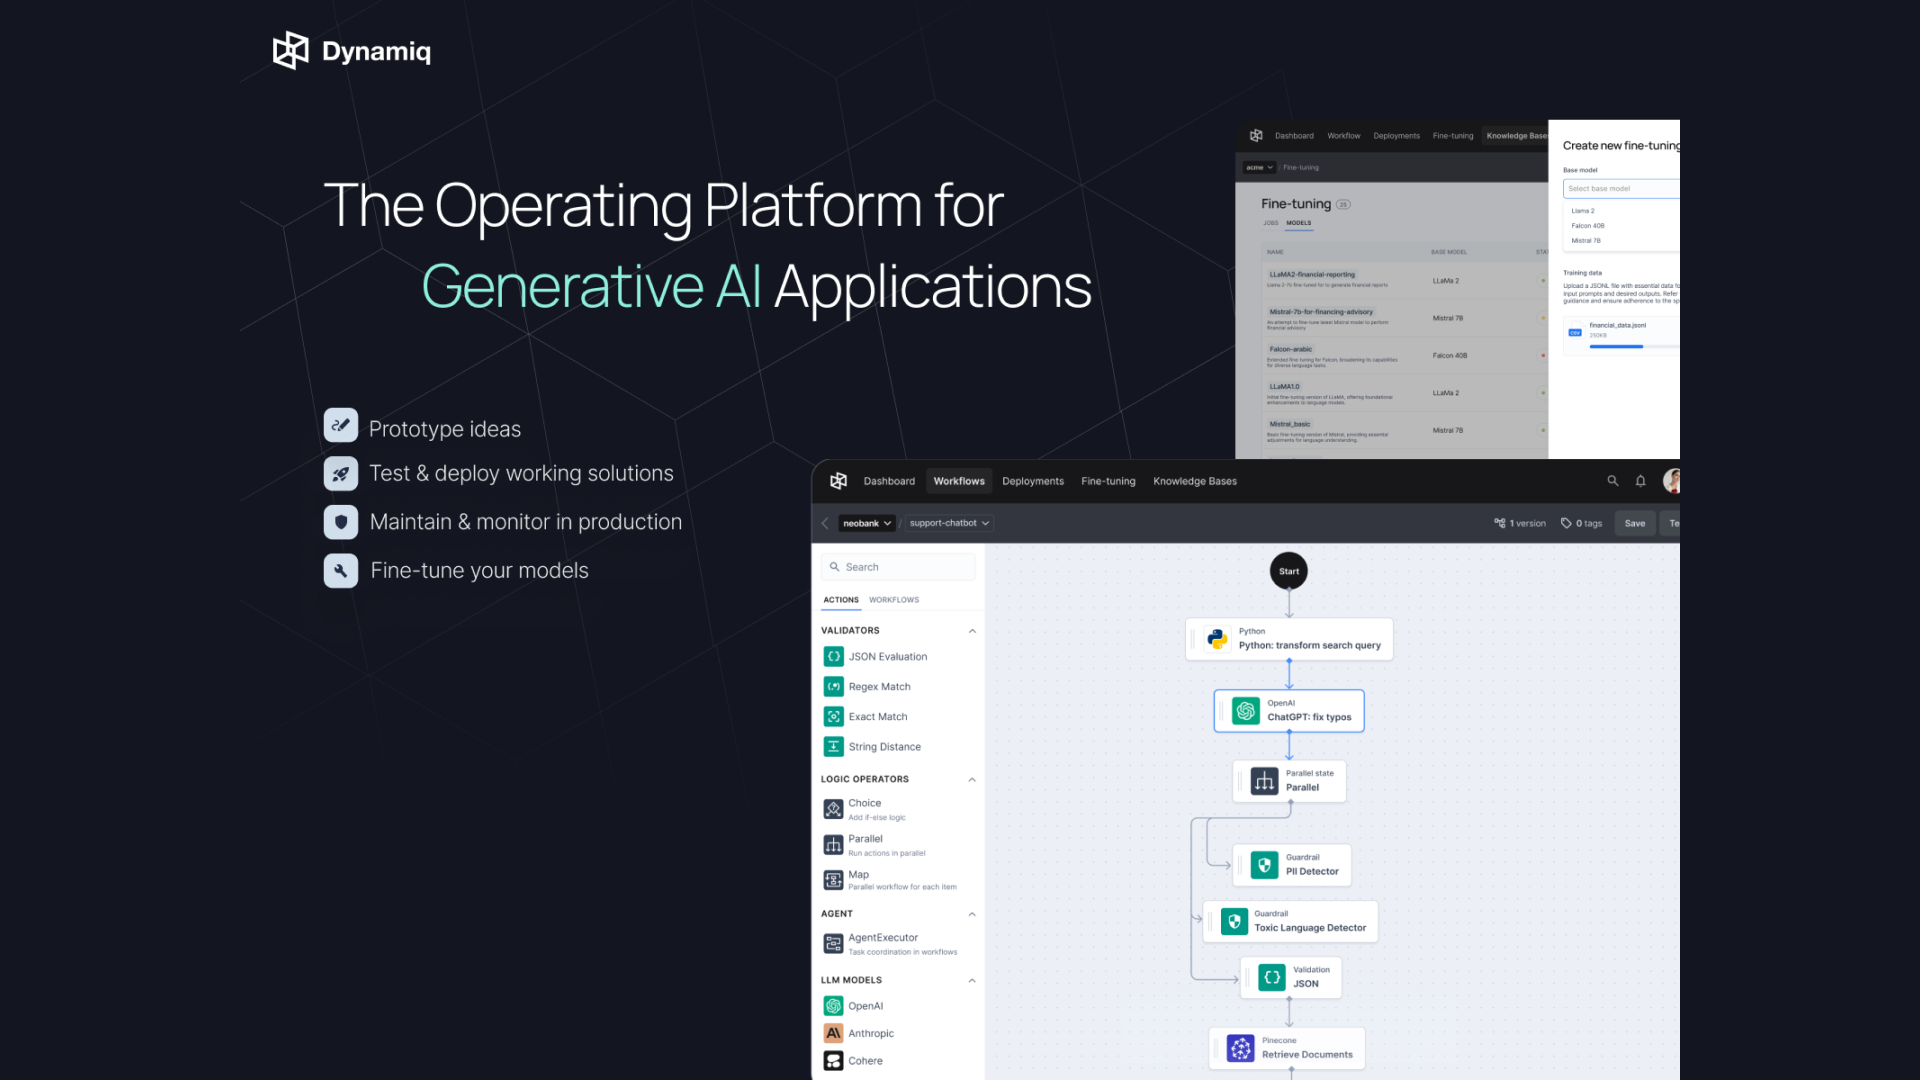The image size is (1920, 1080).
Task: Select the Anthropic model icon
Action: point(833,1033)
